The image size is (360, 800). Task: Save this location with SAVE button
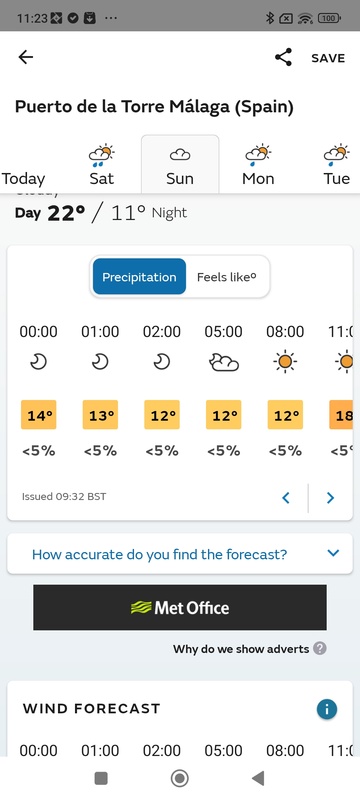328,58
